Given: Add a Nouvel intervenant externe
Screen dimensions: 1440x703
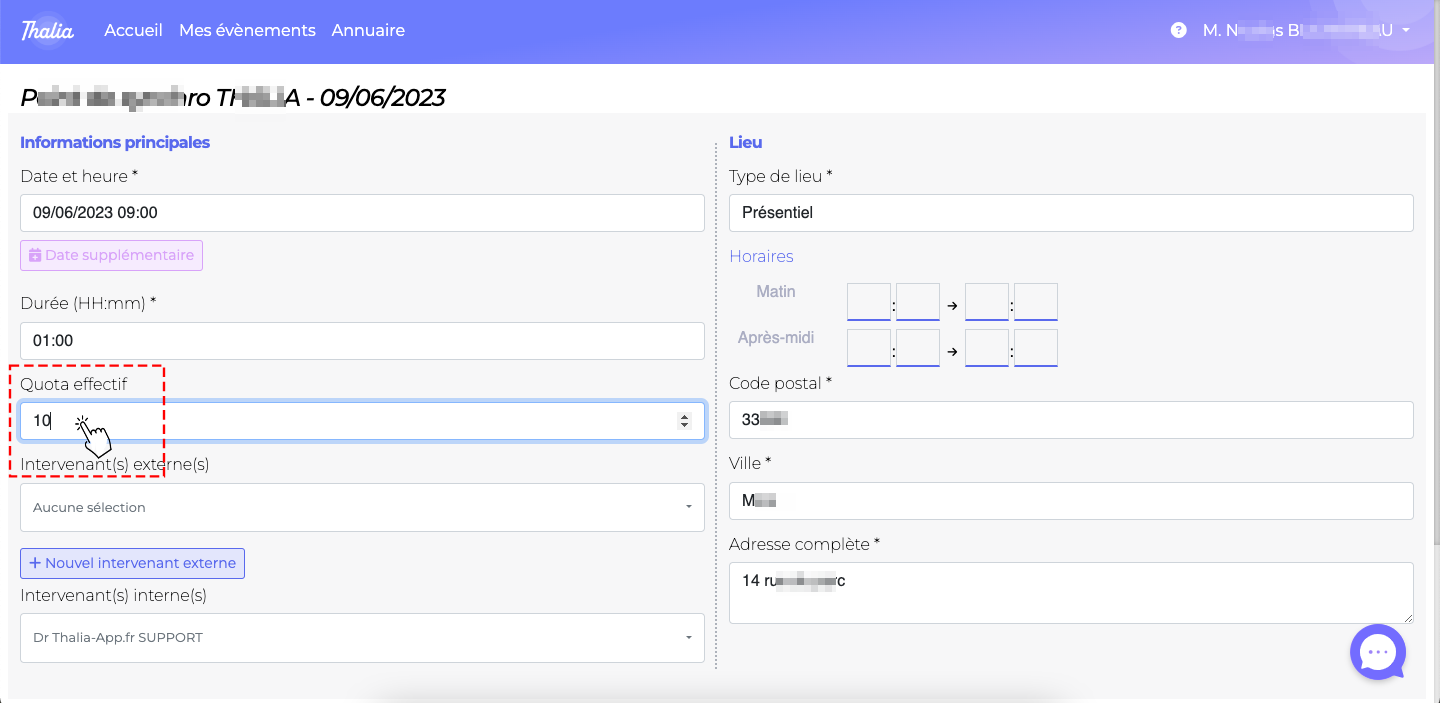Looking at the screenshot, I should 132,563.
